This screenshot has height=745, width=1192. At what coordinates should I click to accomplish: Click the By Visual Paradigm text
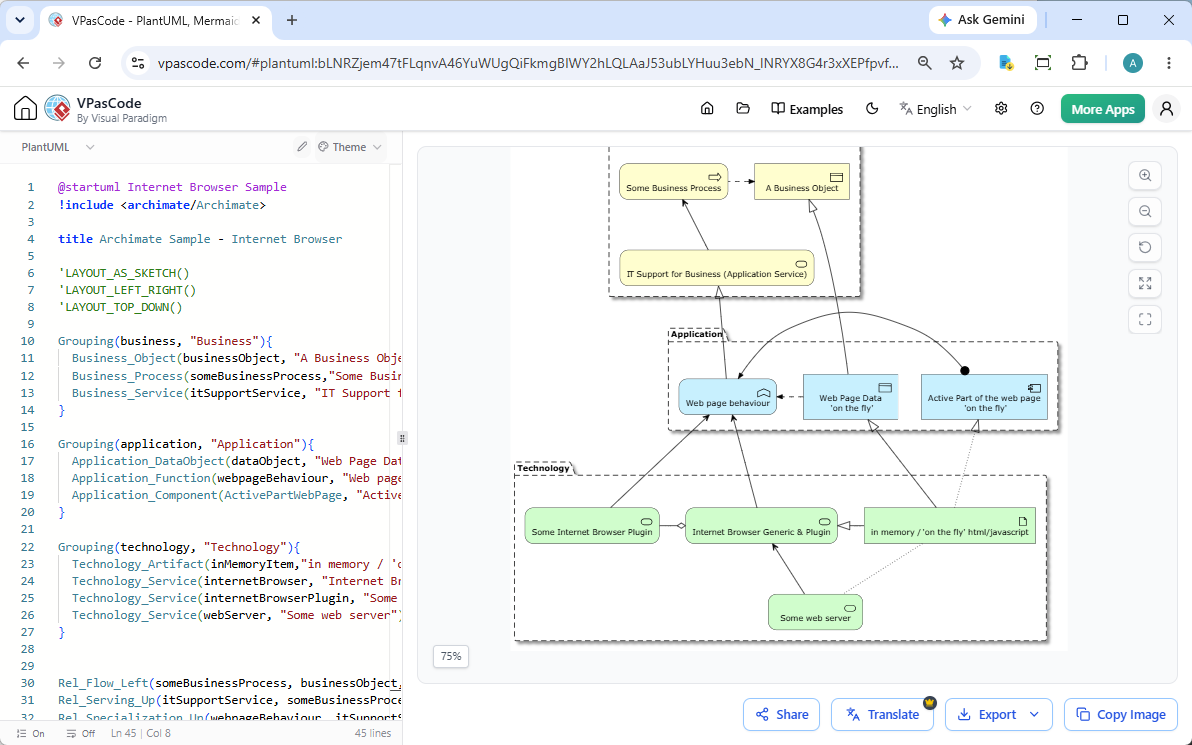(122, 119)
